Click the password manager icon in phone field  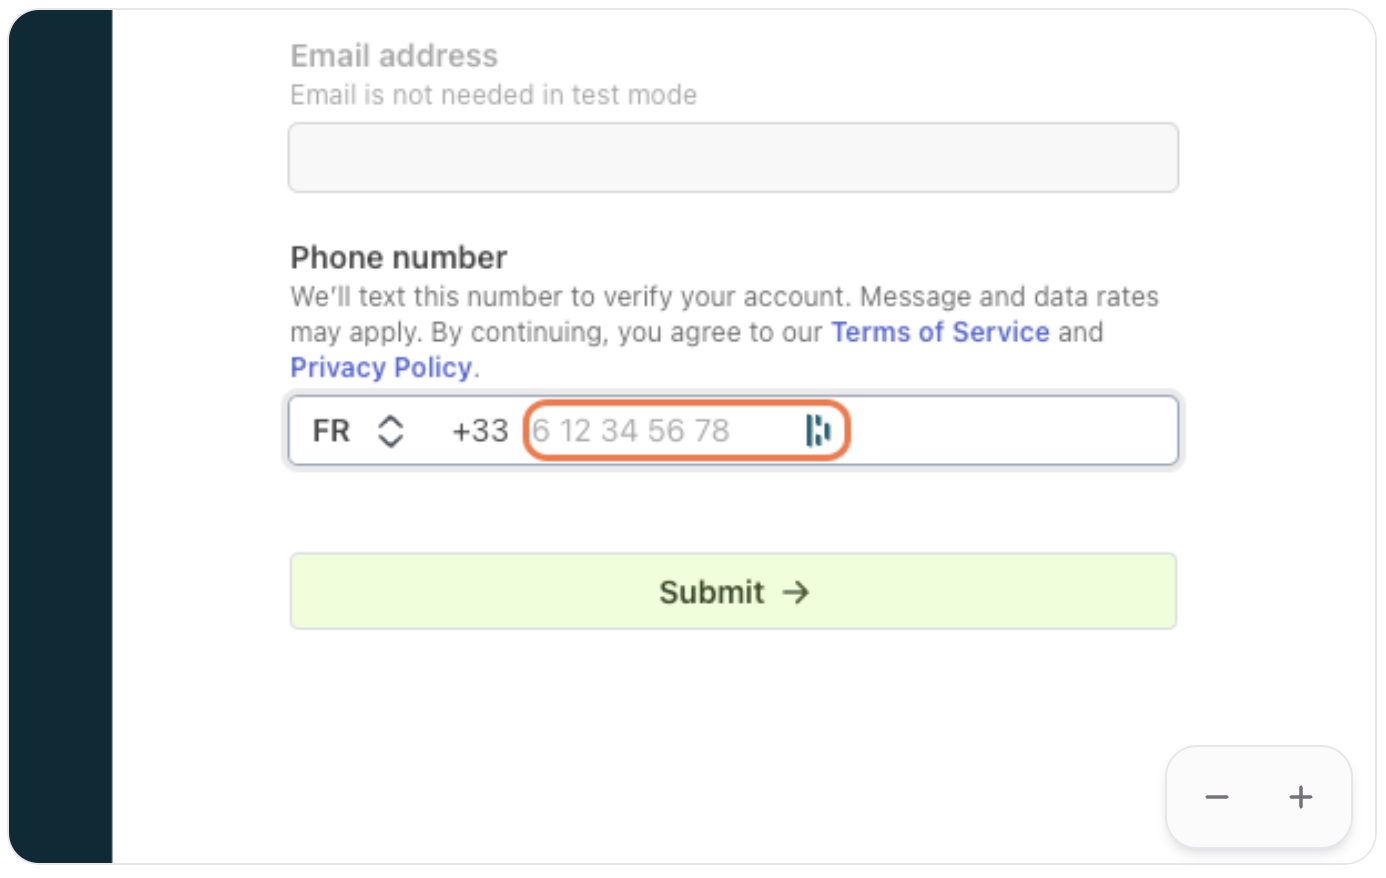pyautogui.click(x=818, y=431)
